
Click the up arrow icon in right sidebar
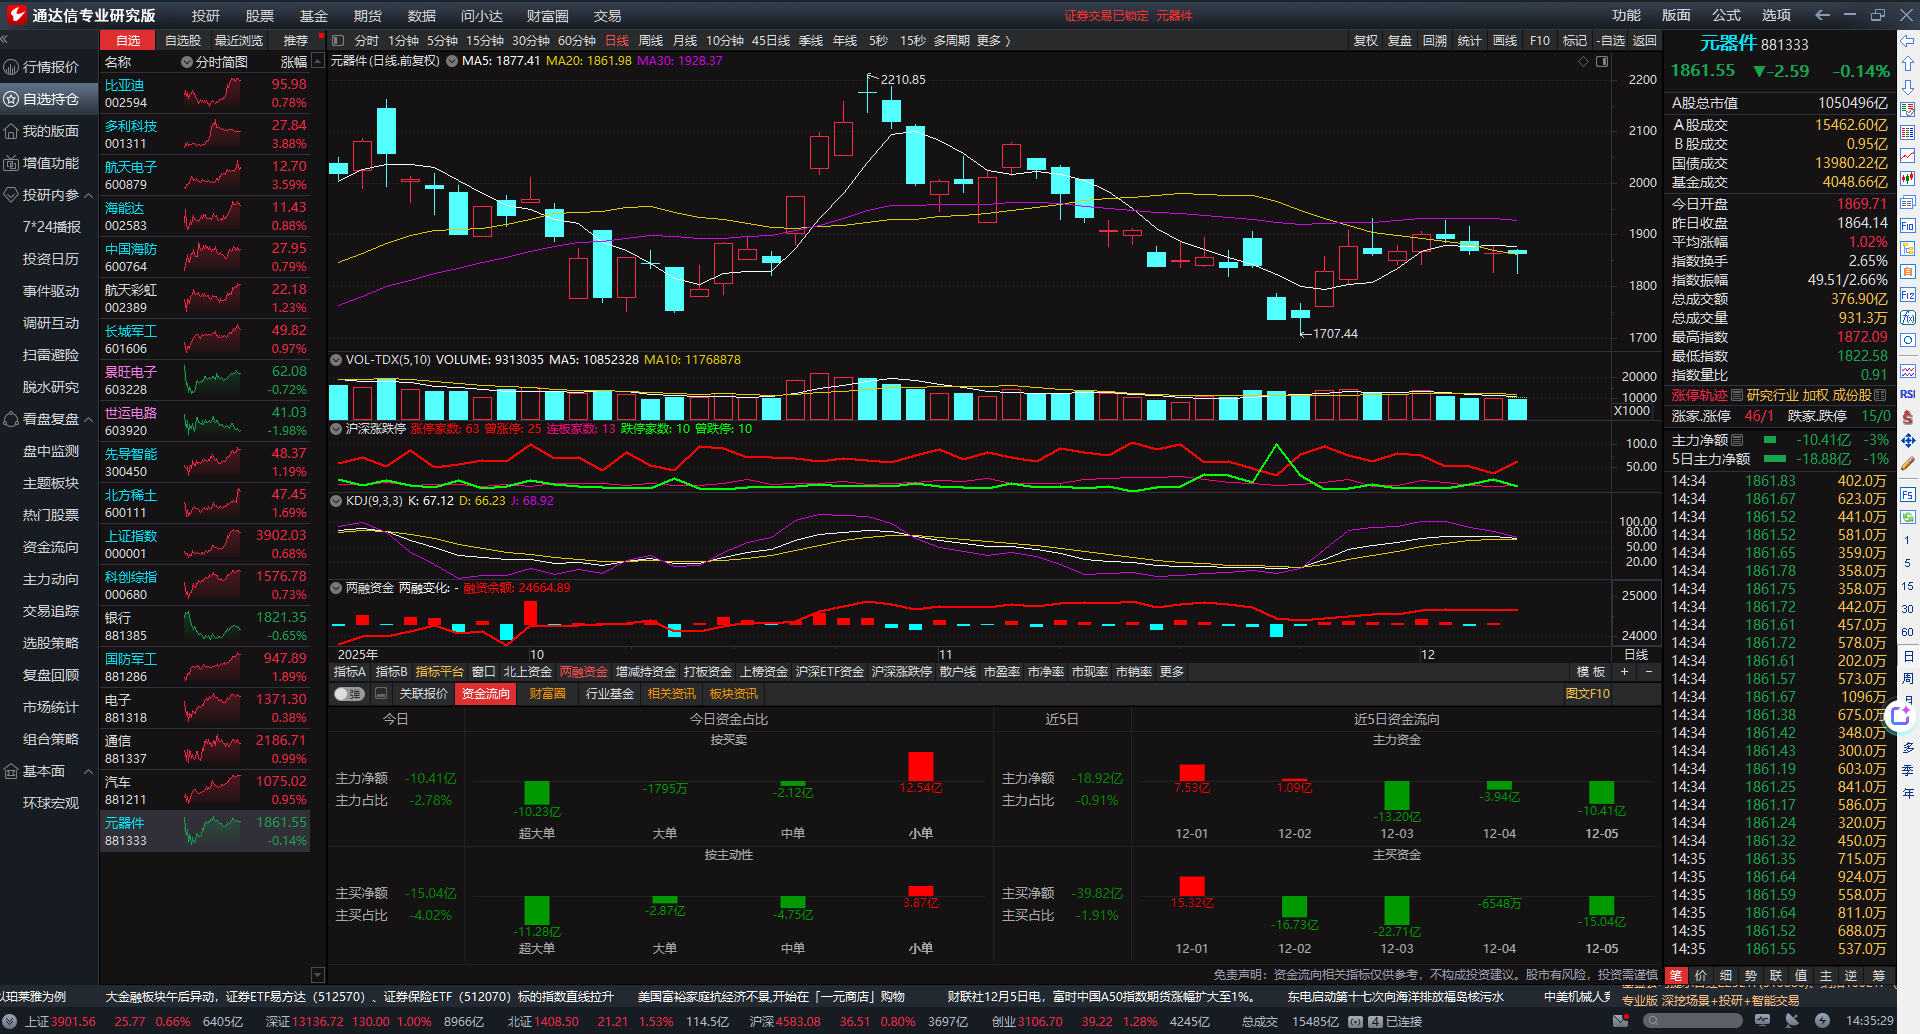tap(1908, 64)
